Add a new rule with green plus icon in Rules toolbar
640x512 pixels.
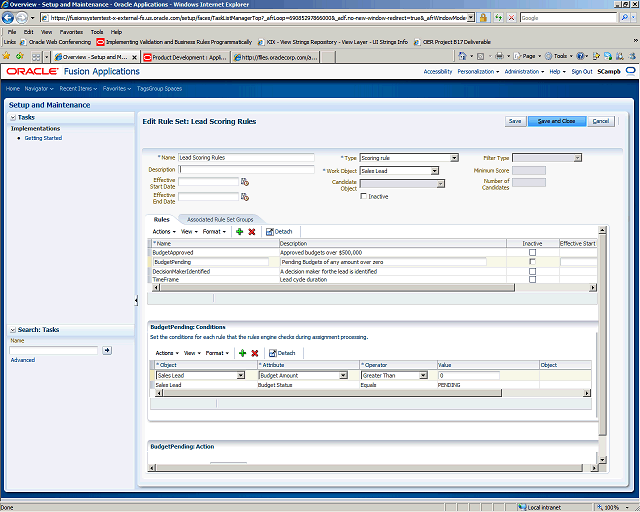[x=240, y=232]
